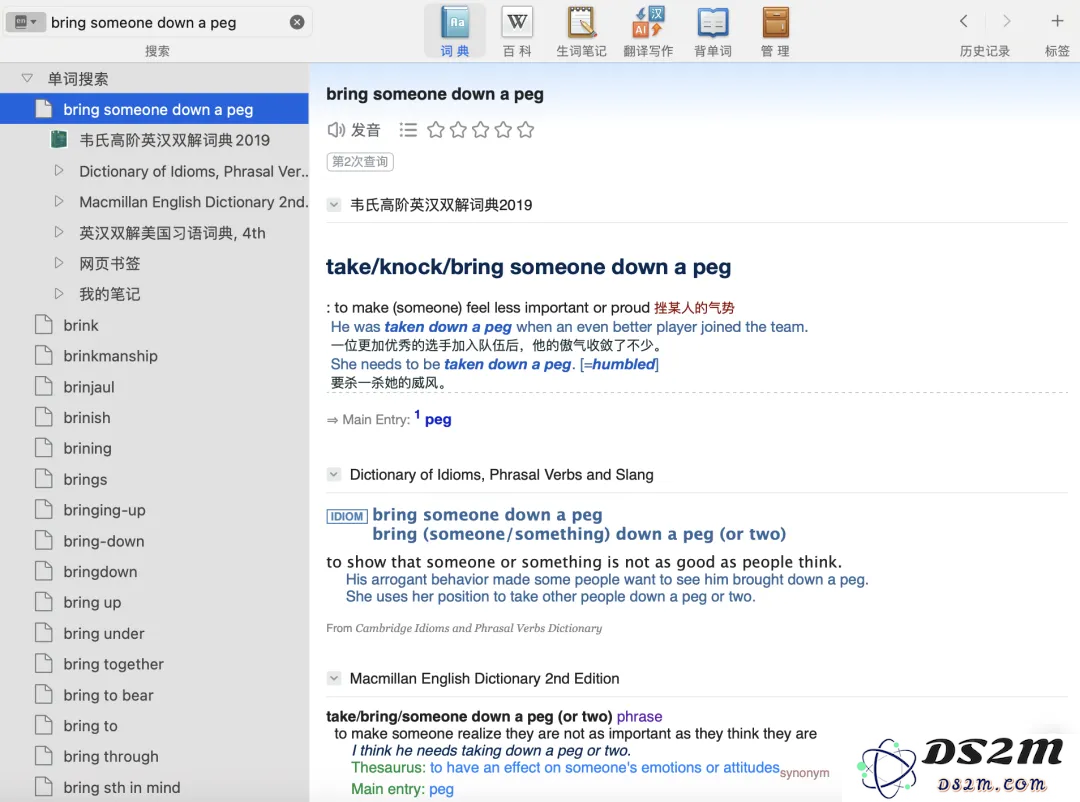Collapse the Macmillan English Dictionary content section
This screenshot has height=802, width=1080.
click(334, 679)
